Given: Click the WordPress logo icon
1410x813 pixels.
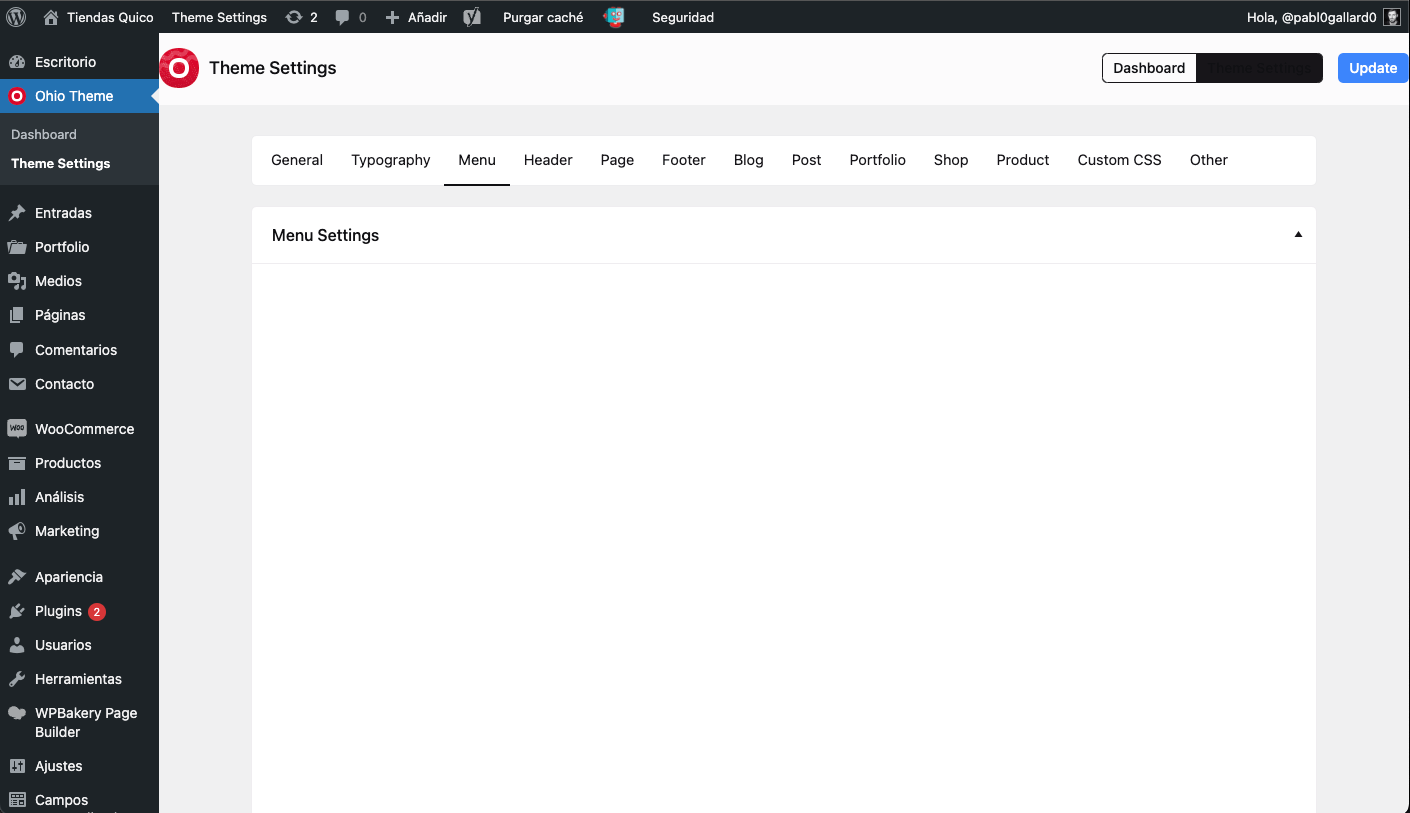Looking at the screenshot, I should point(16,17).
